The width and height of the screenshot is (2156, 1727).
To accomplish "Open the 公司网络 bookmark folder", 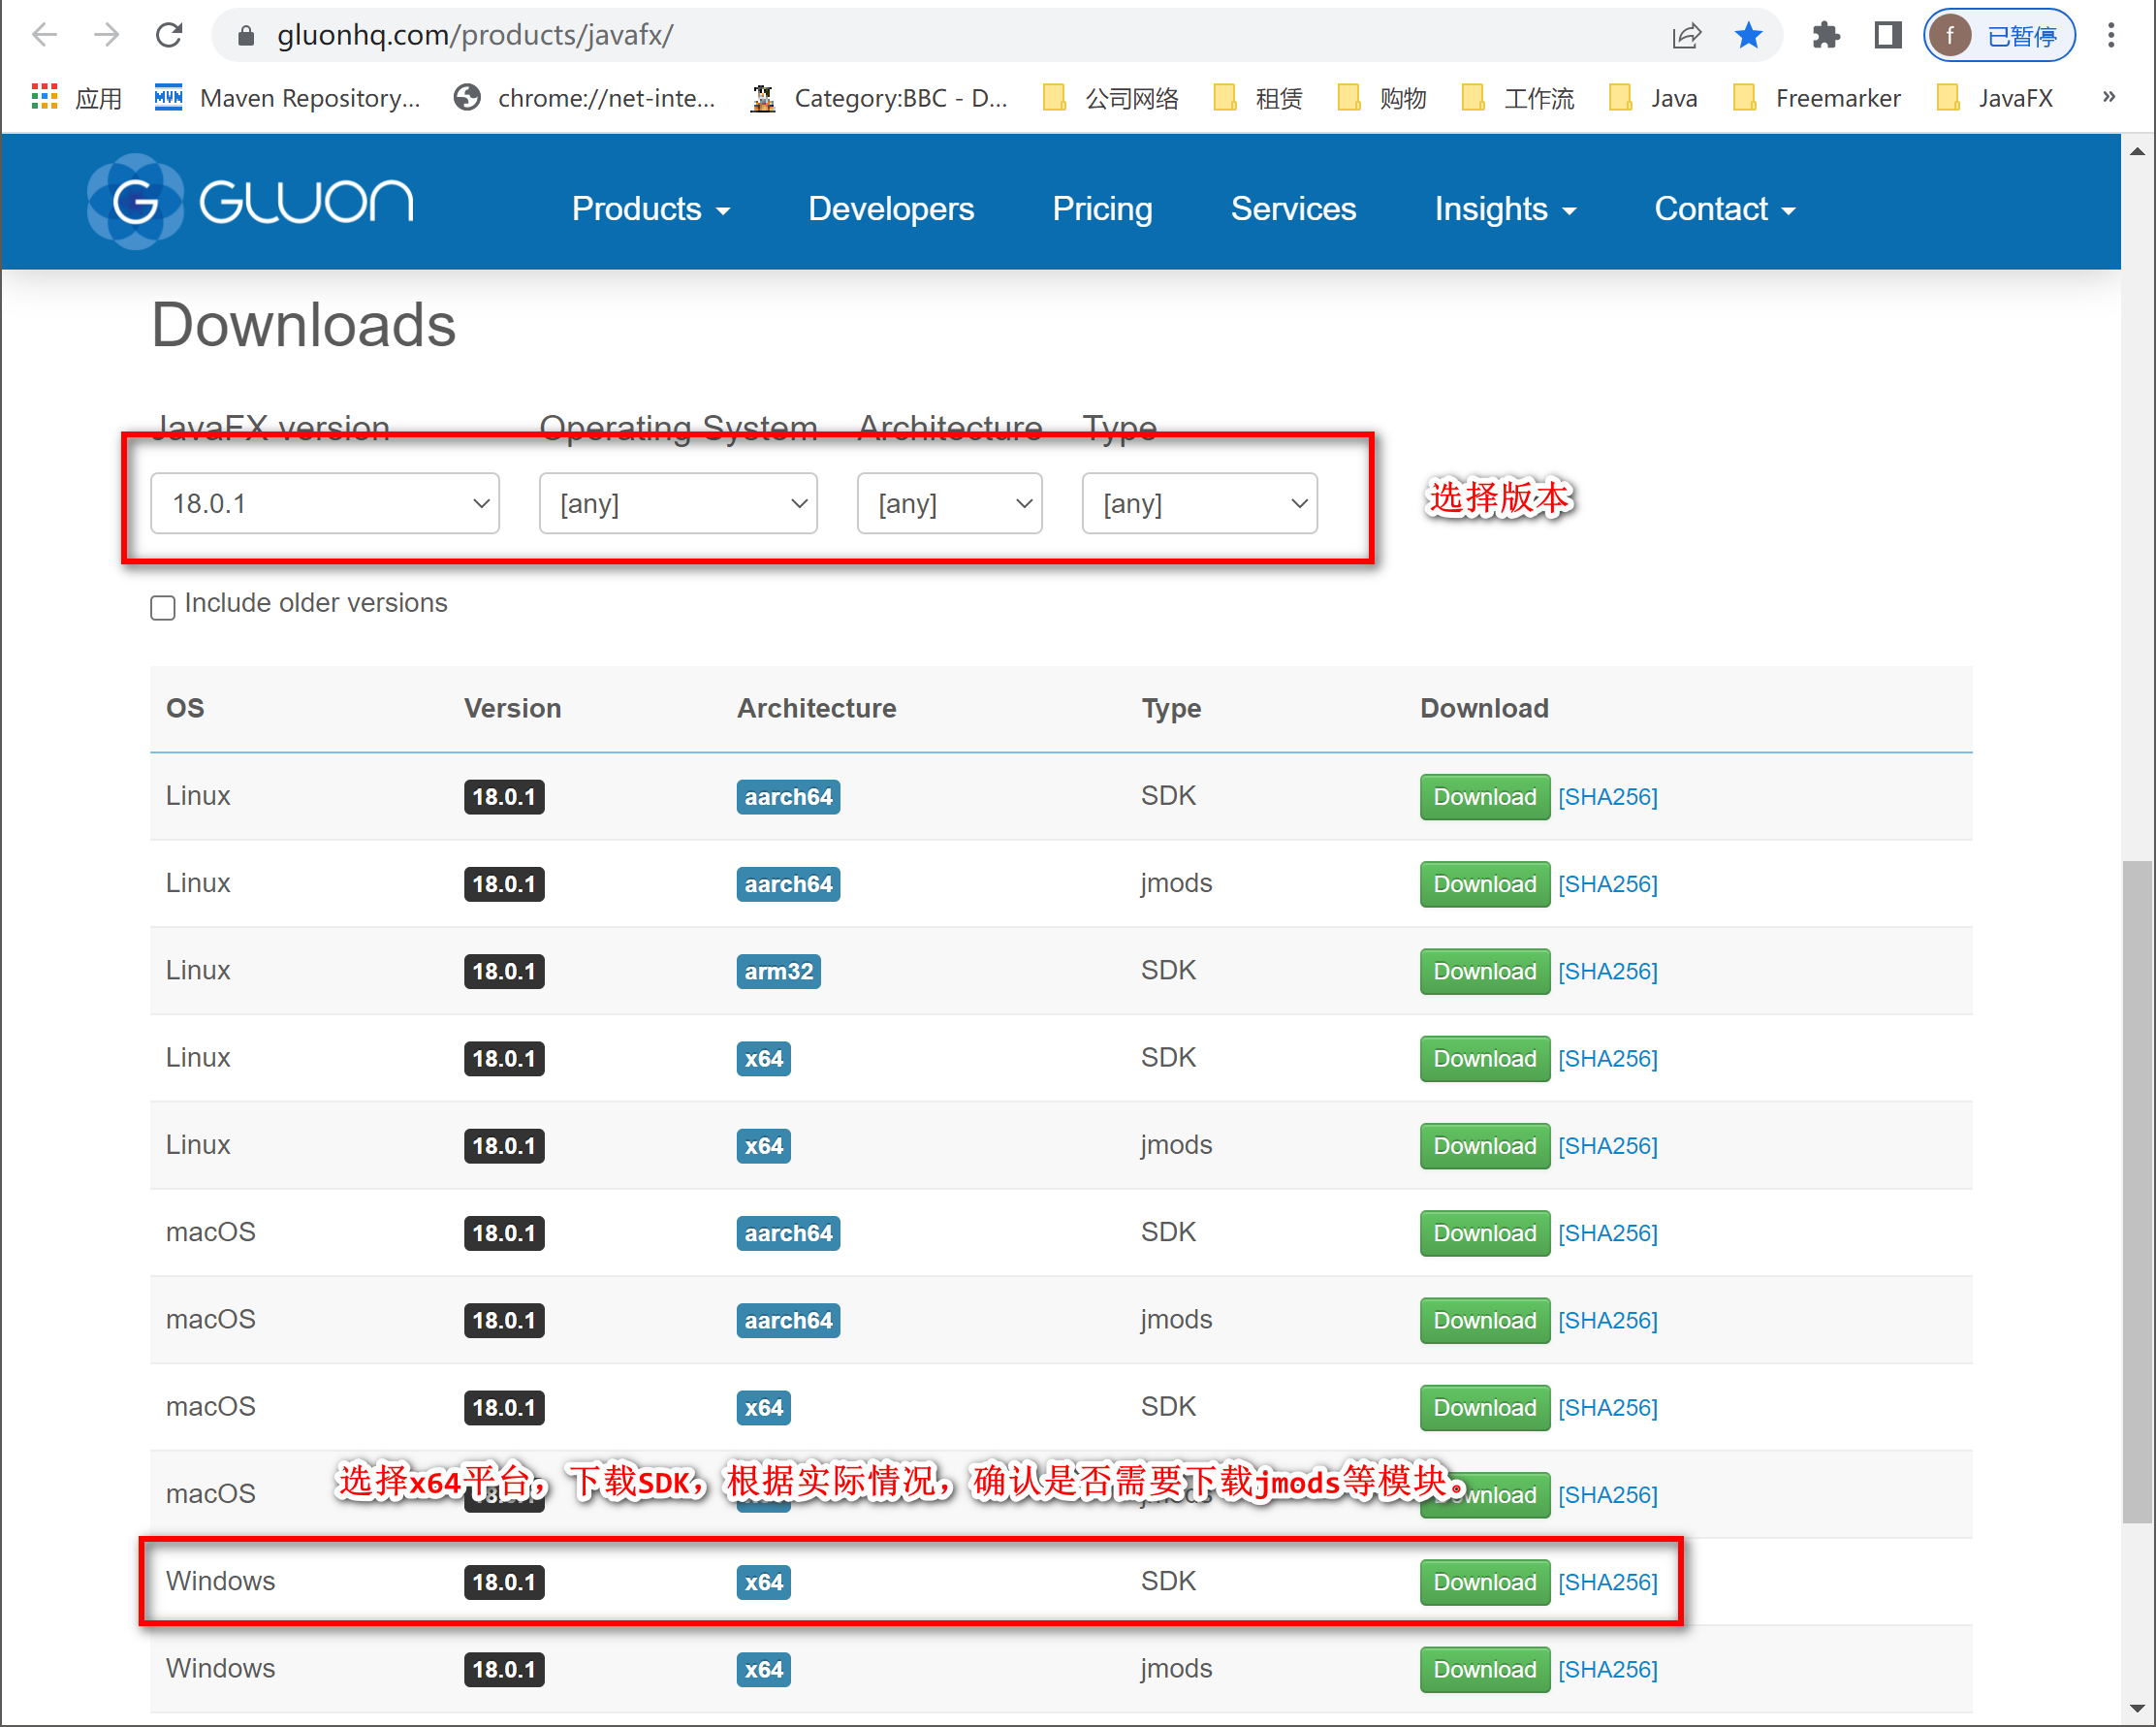I will pos(1111,98).
